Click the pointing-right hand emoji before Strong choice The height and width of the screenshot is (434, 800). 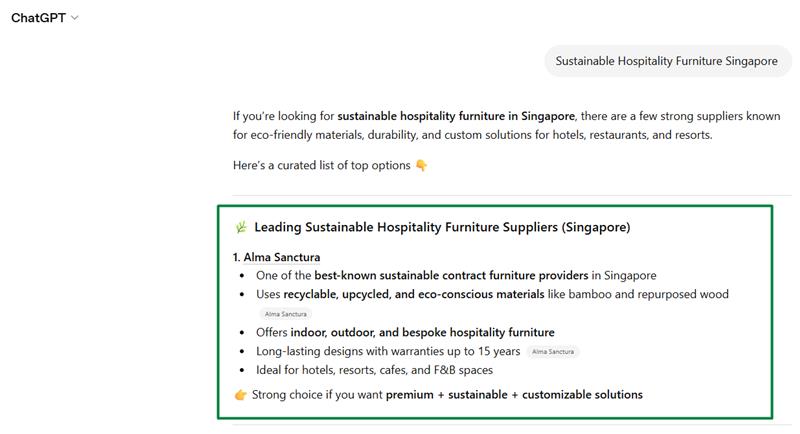[x=240, y=395]
